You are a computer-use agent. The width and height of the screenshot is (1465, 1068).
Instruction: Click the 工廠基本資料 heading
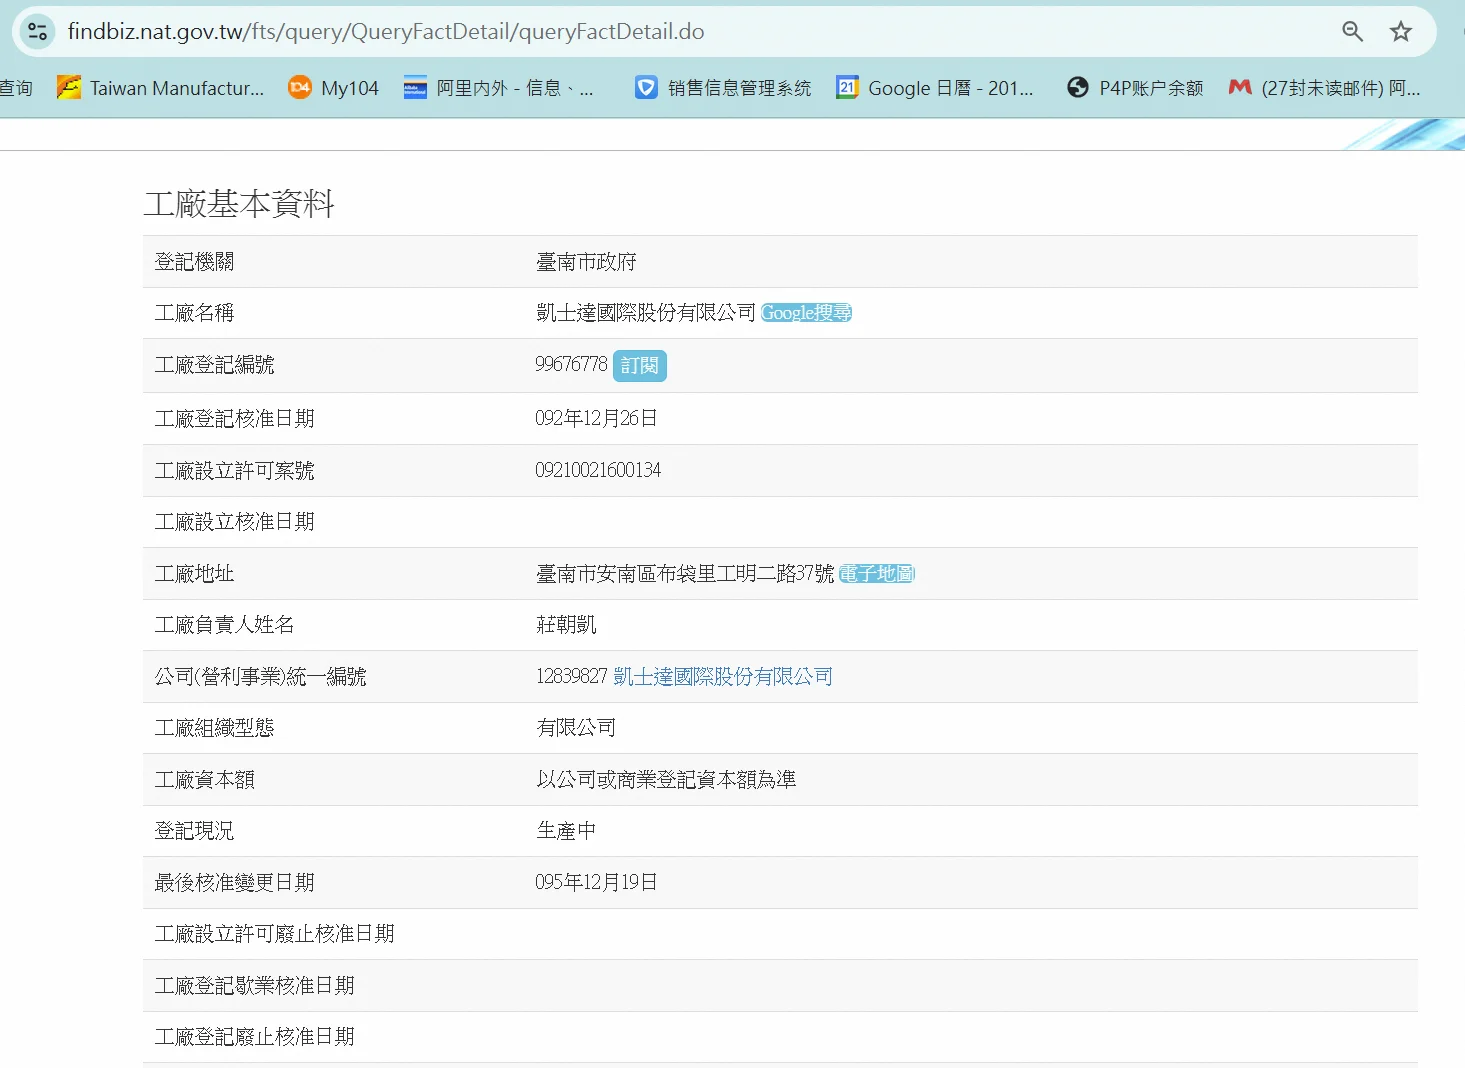pos(239,204)
